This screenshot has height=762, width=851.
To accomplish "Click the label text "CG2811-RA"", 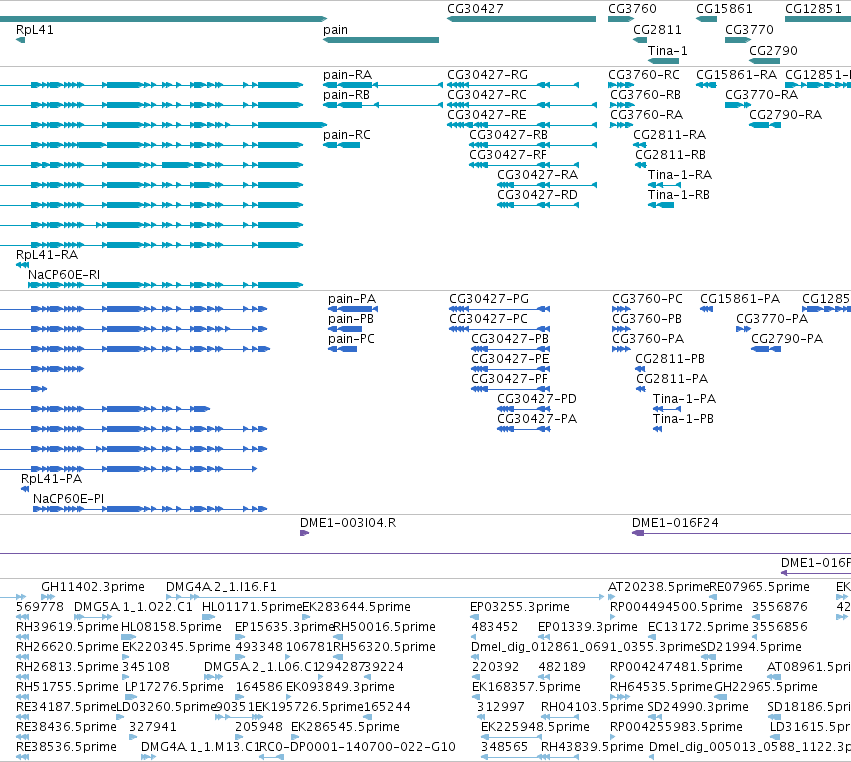I will click(x=670, y=135).
